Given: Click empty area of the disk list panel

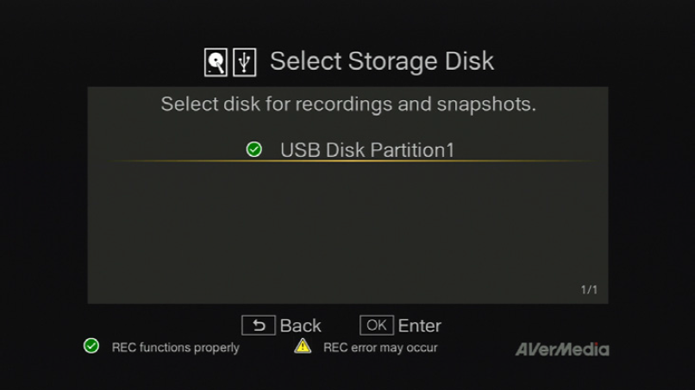Looking at the screenshot, I should [x=348, y=226].
